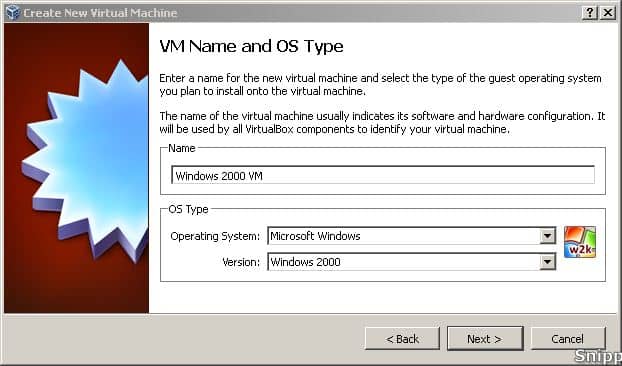Expand the Operating System dropdown arrow
The height and width of the screenshot is (366, 622).
(x=547, y=236)
